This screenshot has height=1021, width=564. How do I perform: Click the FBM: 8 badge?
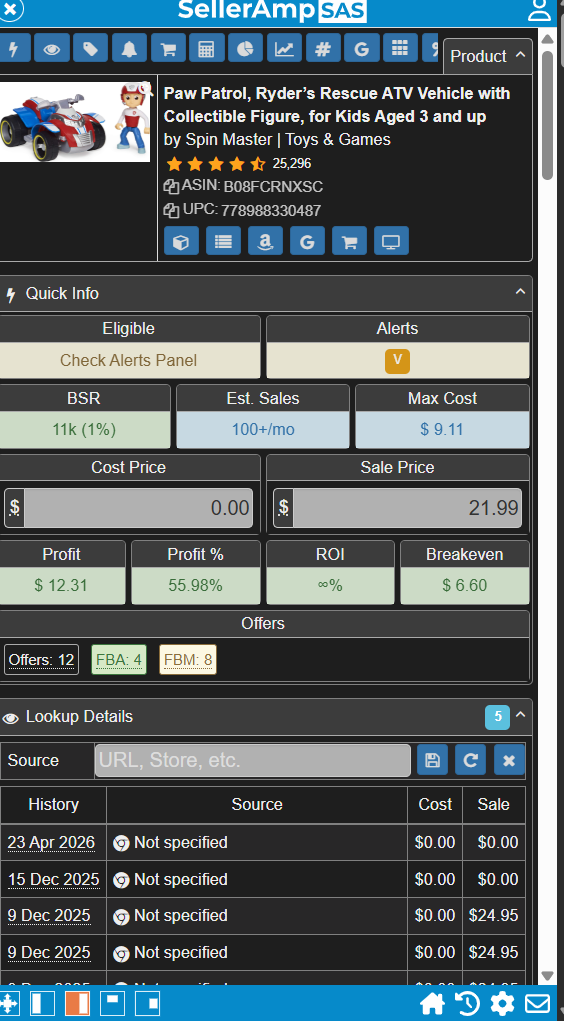click(188, 660)
